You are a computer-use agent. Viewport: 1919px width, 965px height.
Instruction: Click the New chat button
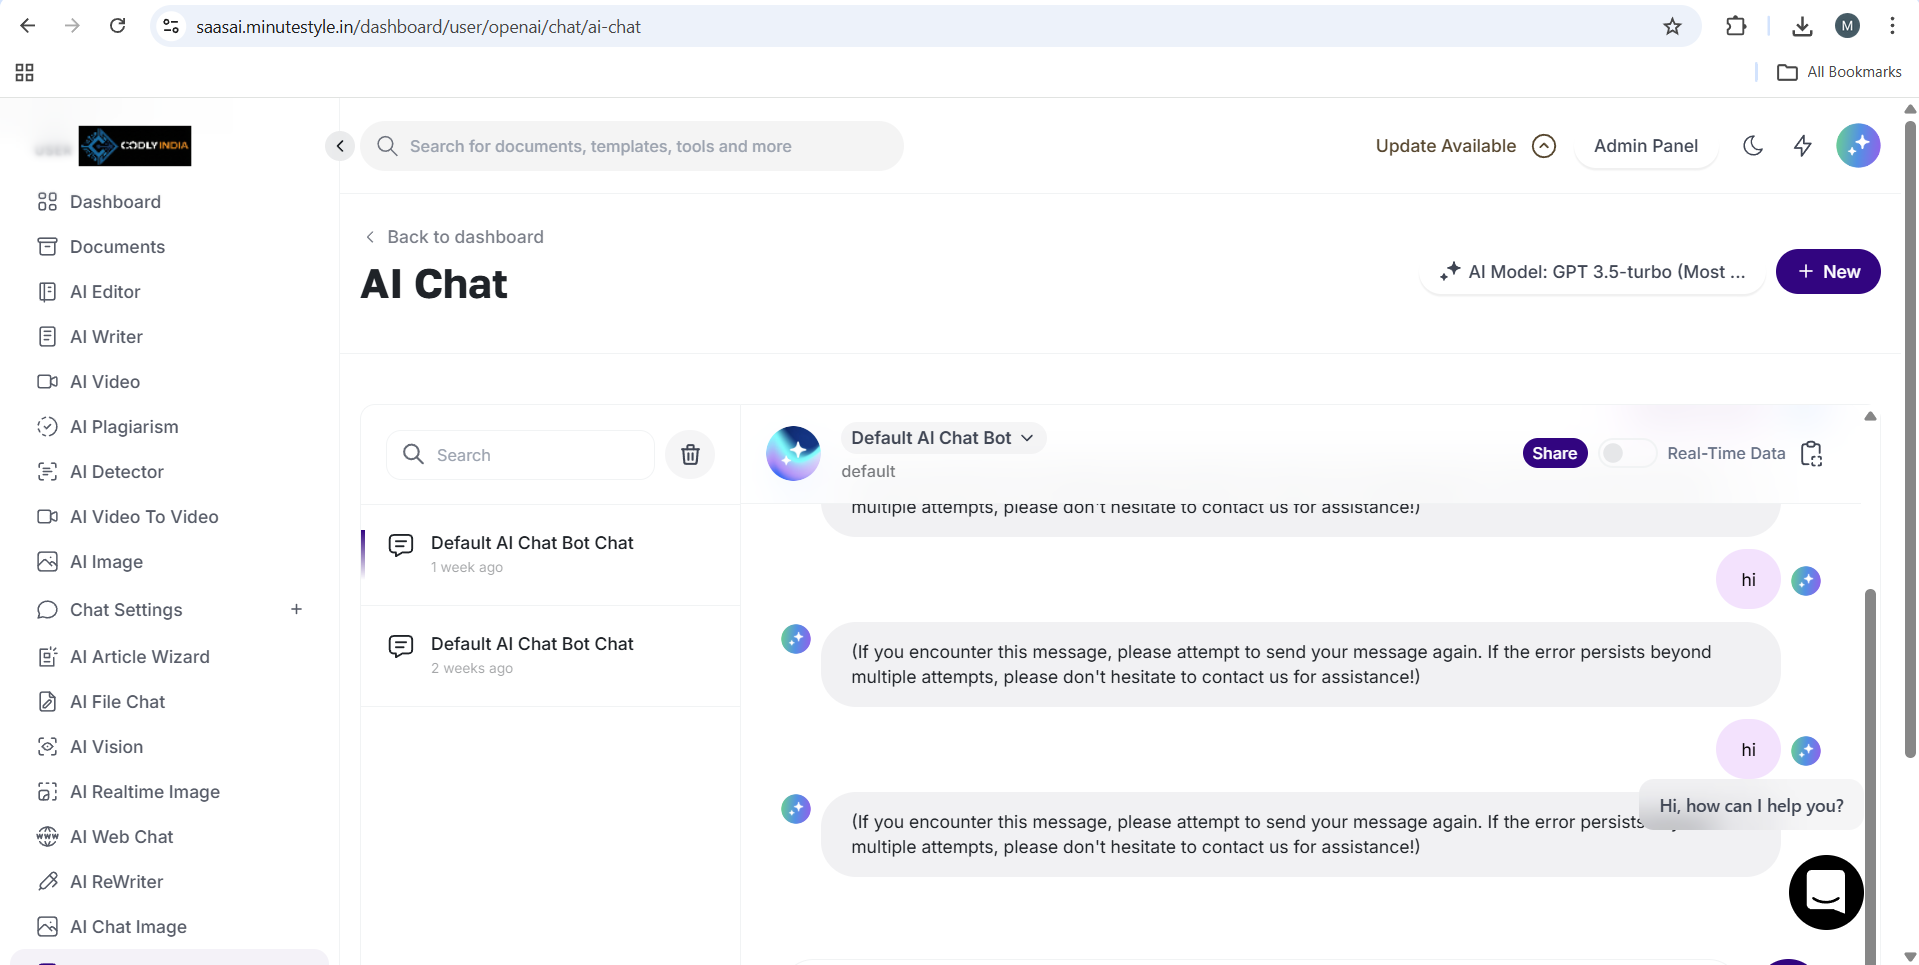pyautogui.click(x=1827, y=272)
